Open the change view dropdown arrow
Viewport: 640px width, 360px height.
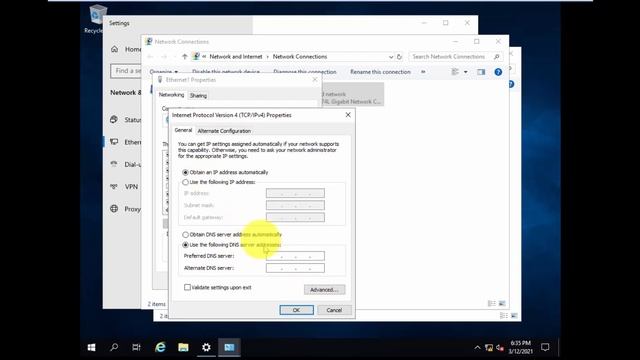coord(466,72)
